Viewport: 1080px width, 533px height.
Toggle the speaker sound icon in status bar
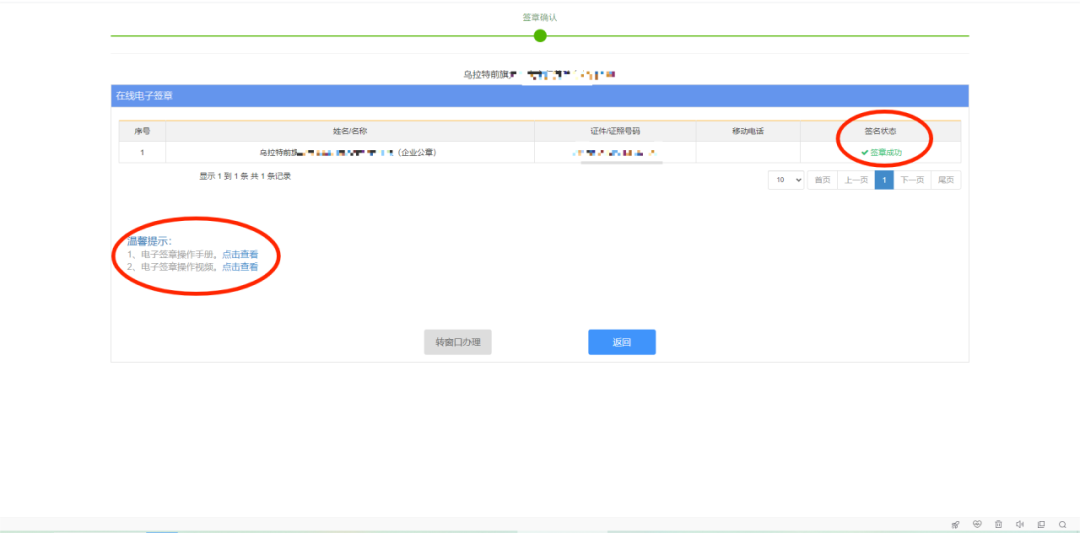click(1020, 525)
